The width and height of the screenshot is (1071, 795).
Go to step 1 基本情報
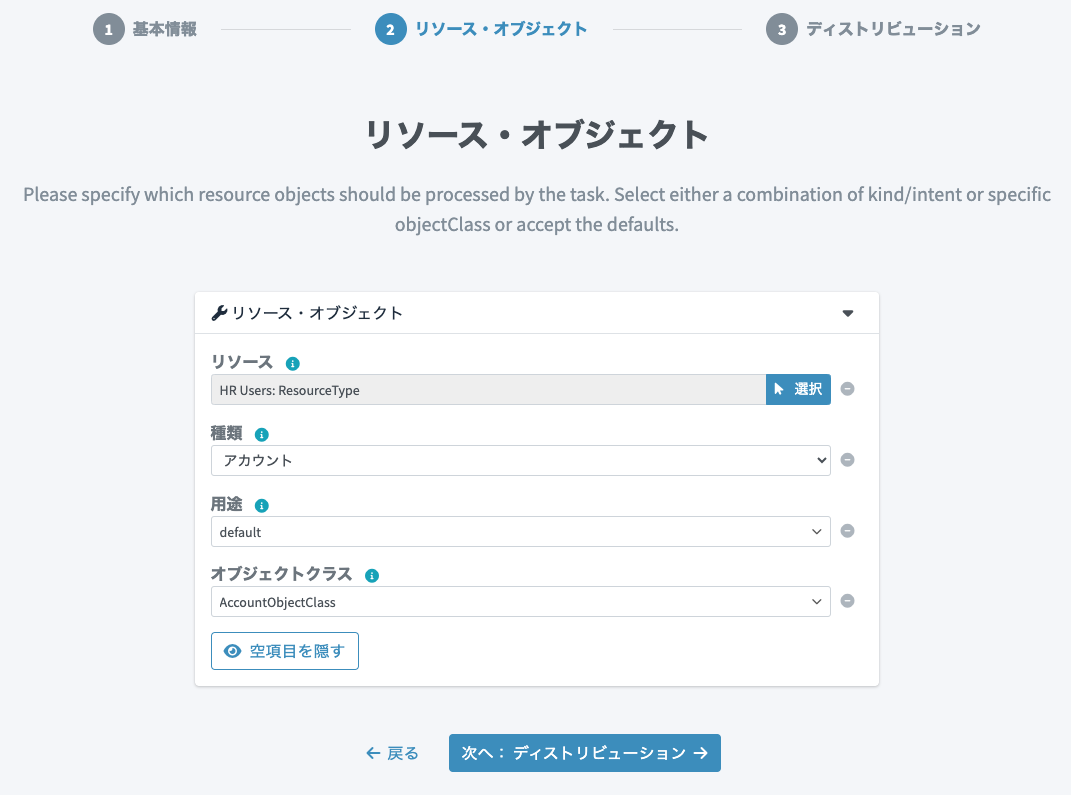tap(145, 29)
